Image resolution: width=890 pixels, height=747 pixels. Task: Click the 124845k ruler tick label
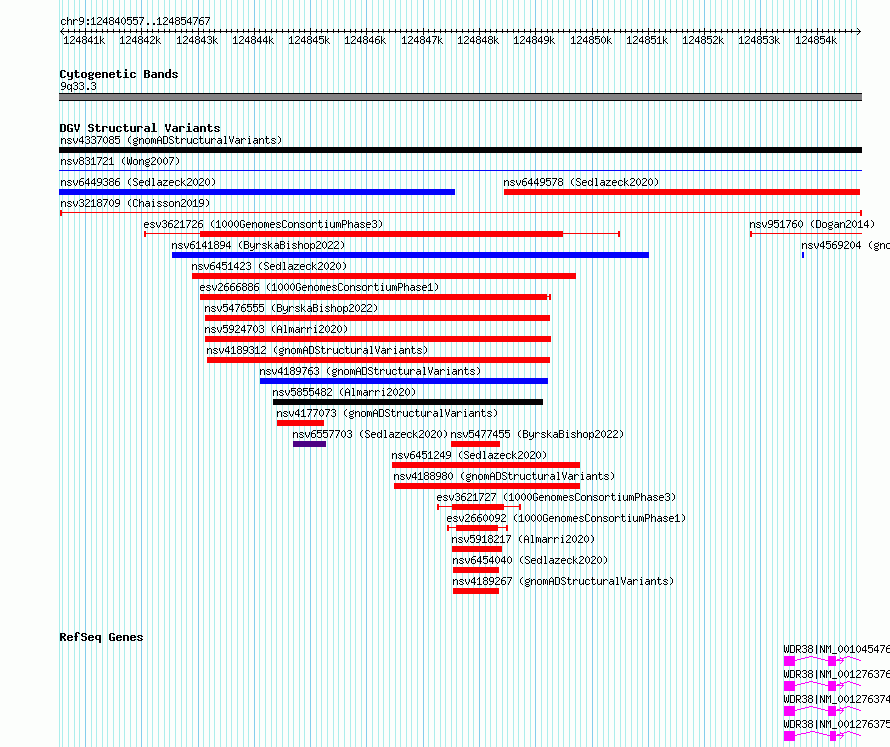pos(309,40)
